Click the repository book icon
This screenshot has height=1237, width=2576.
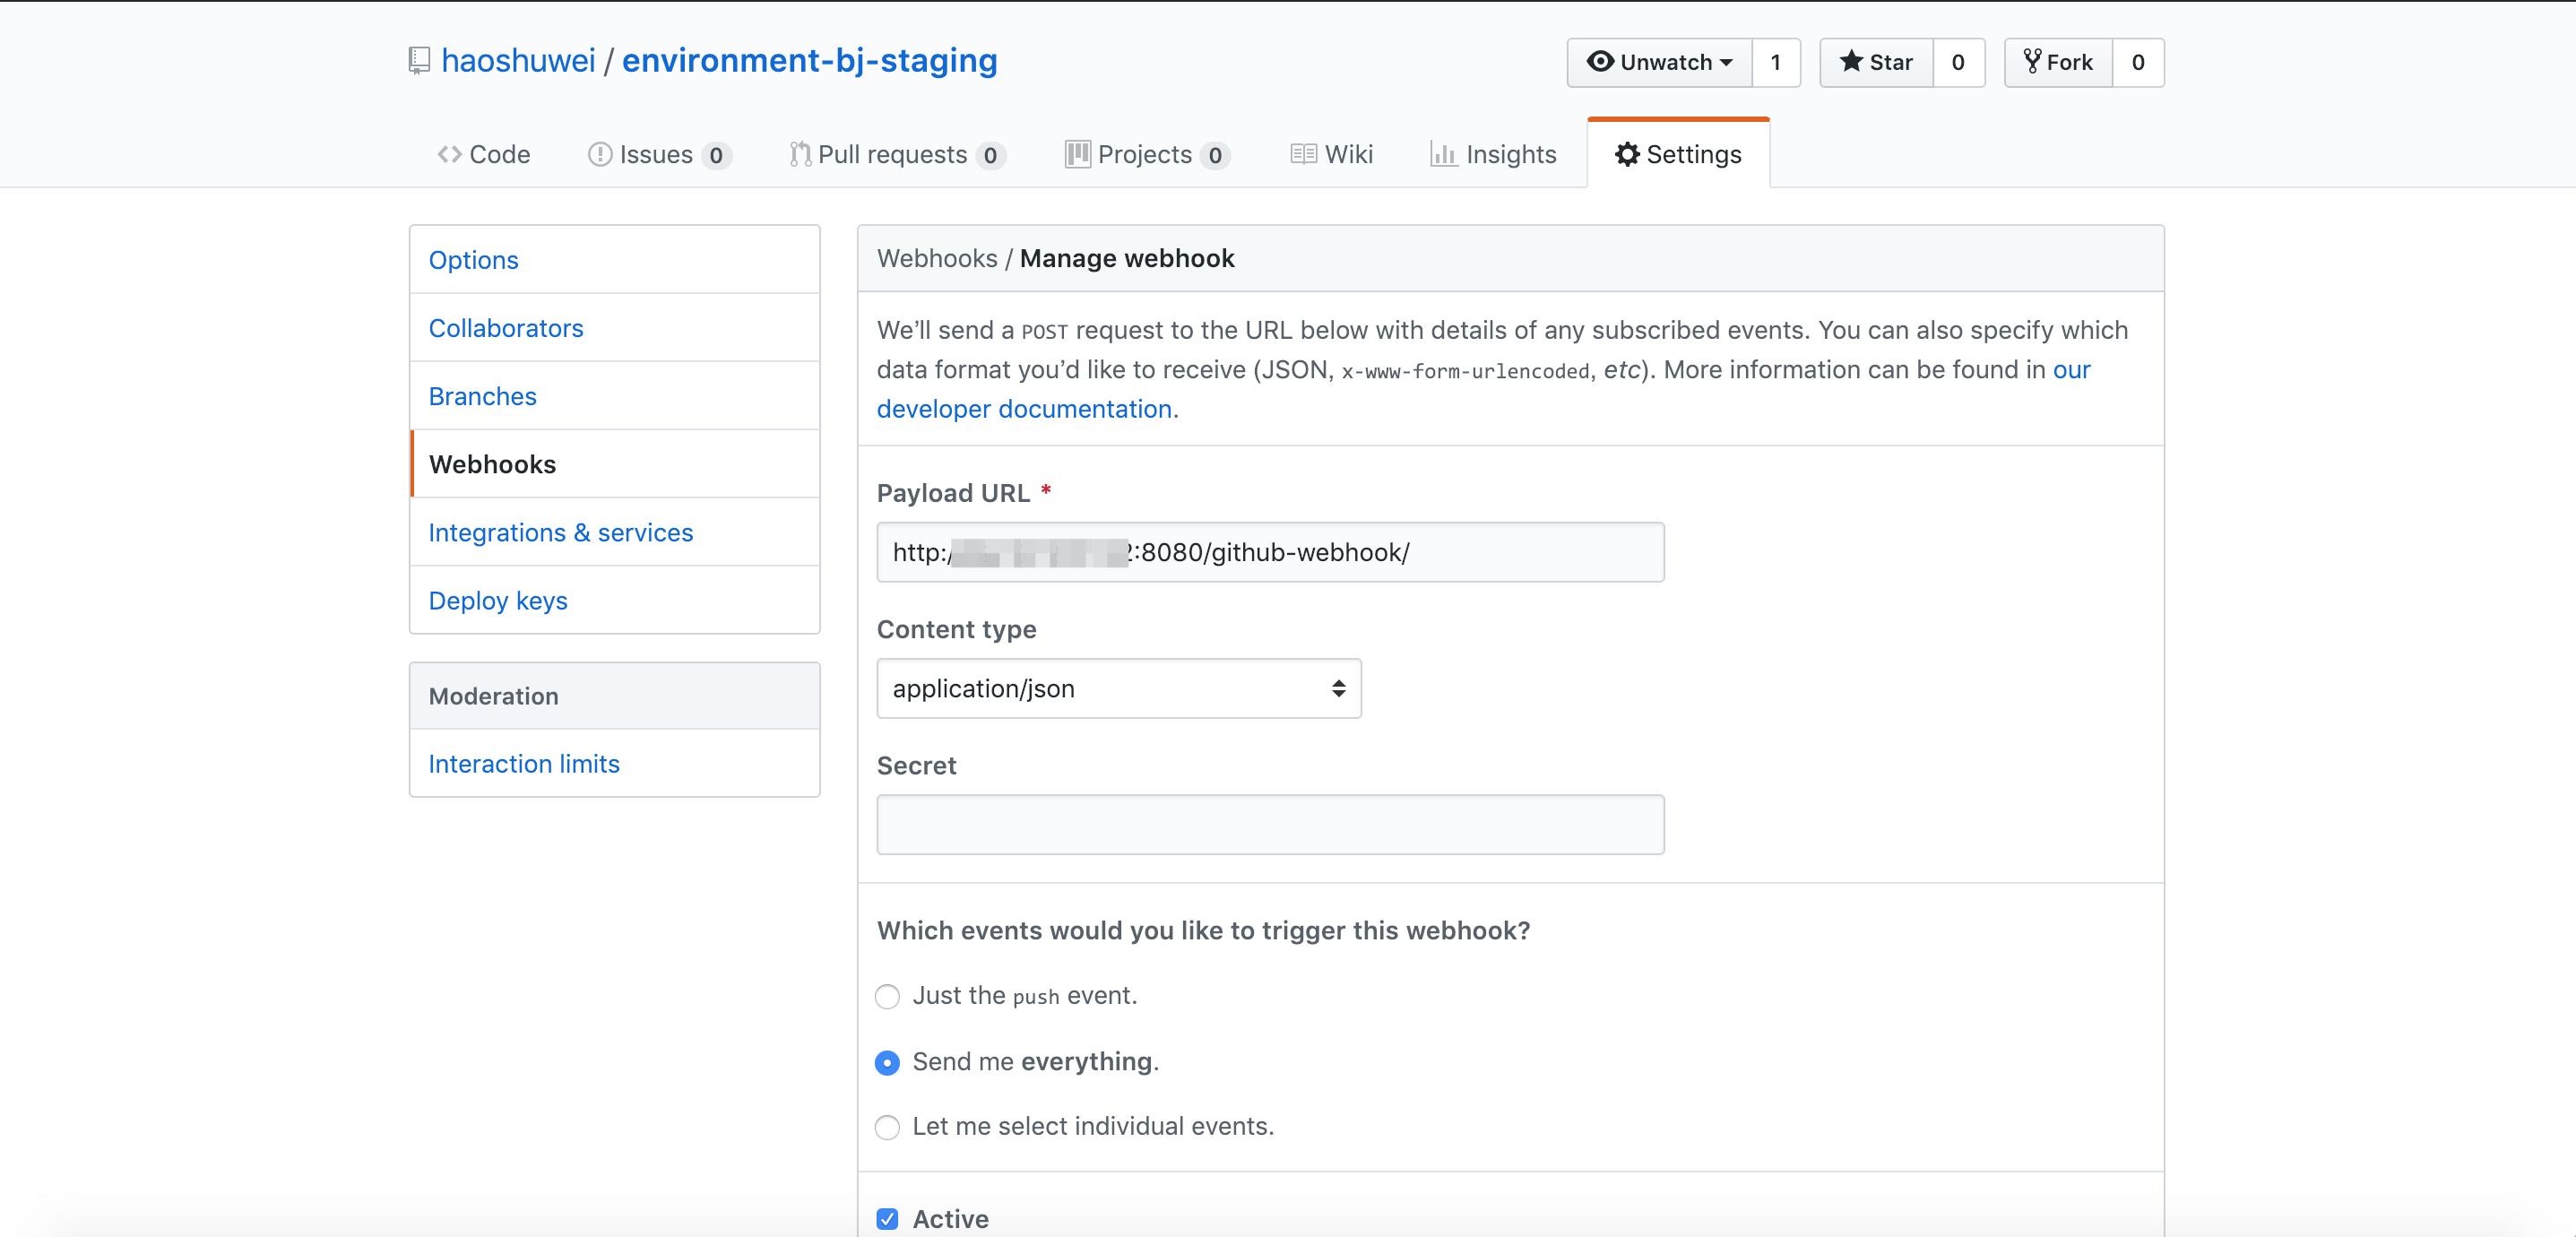click(x=419, y=61)
